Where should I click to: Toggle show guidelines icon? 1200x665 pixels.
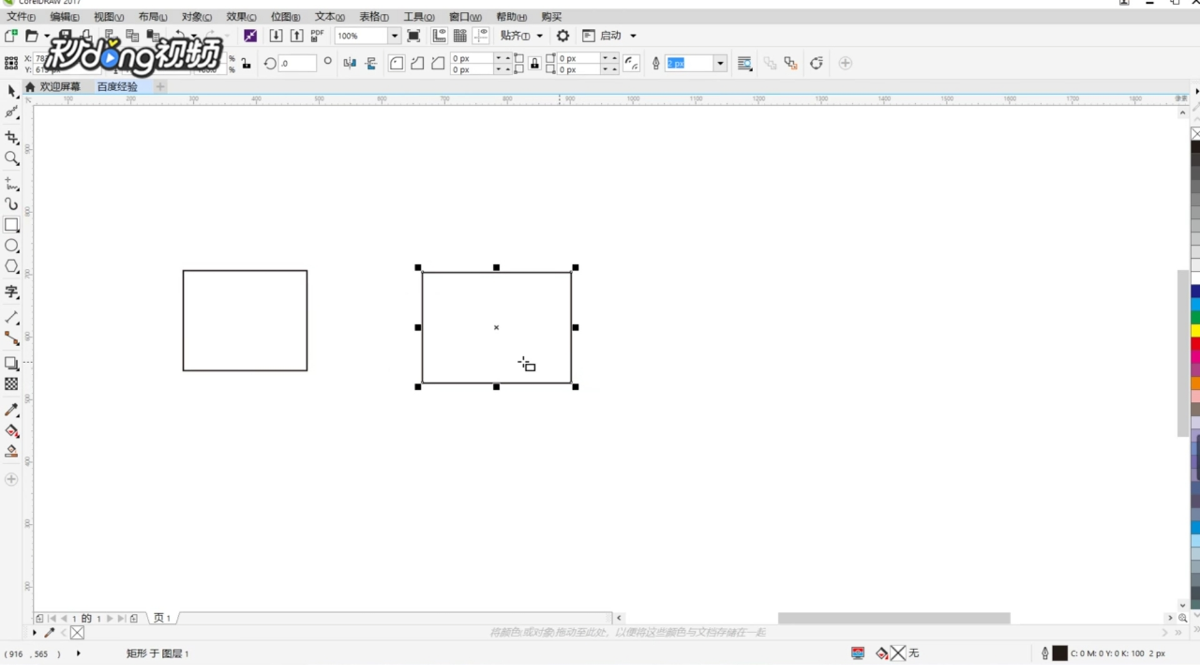481,35
